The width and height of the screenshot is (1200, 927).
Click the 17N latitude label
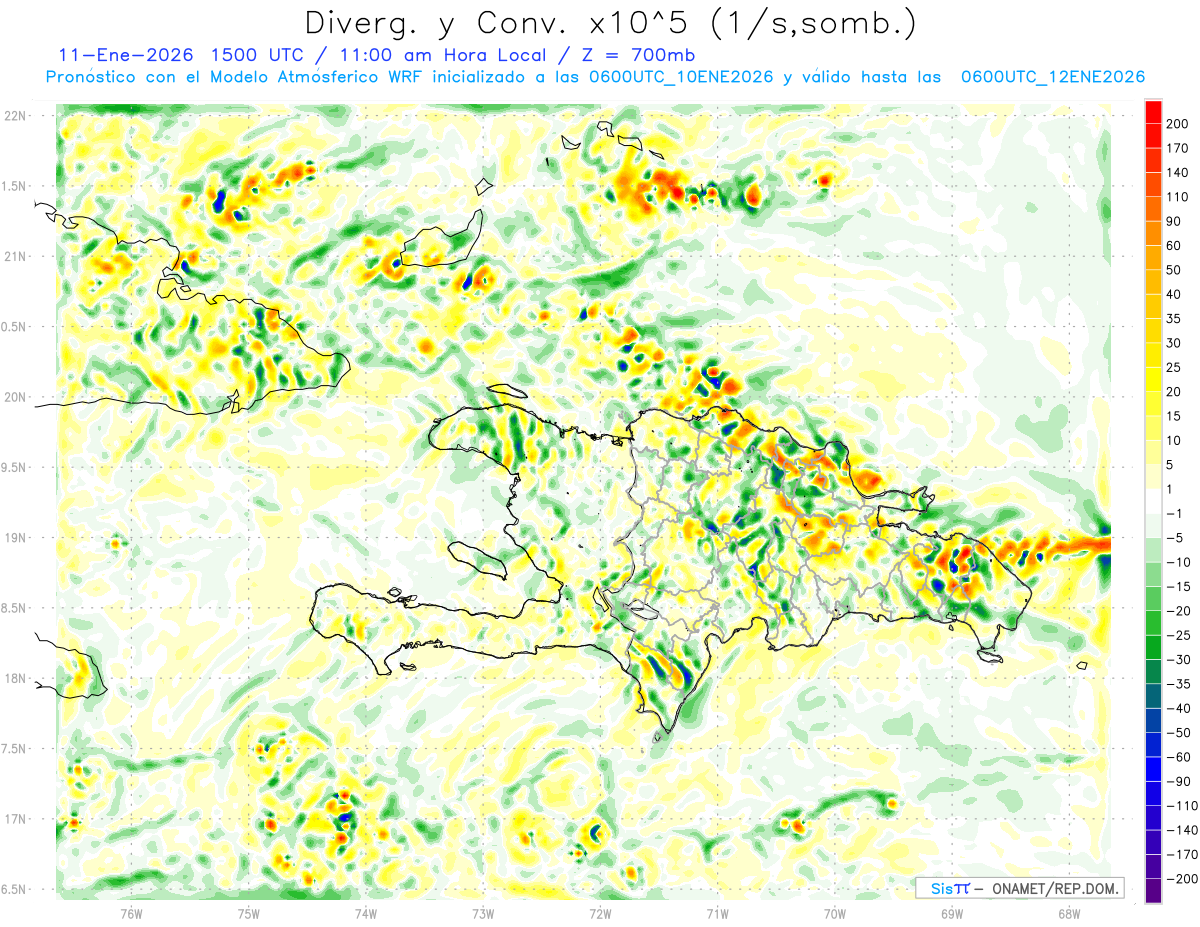pos(15,819)
